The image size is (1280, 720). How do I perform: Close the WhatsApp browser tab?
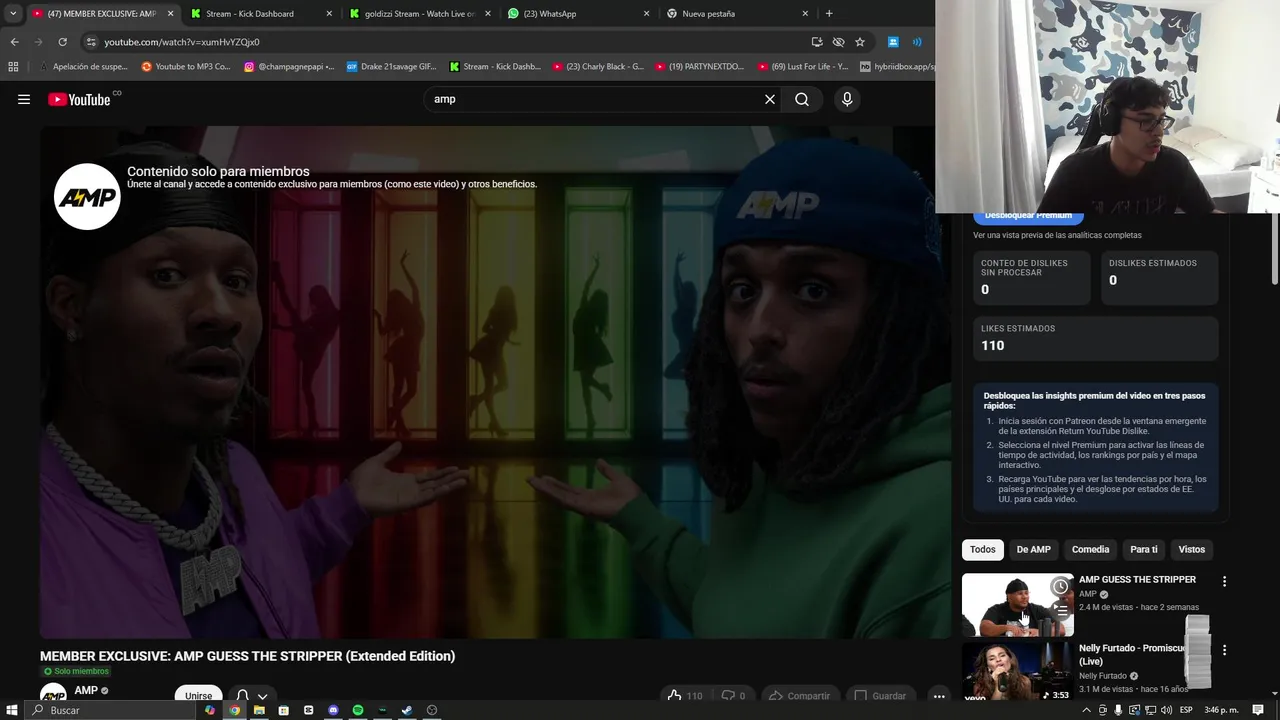(646, 14)
